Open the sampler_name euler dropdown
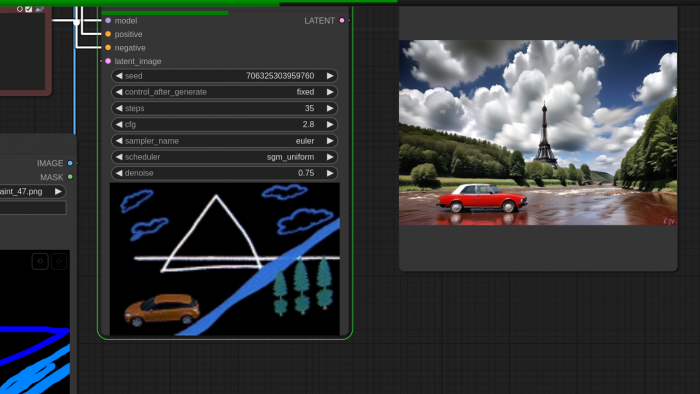The height and width of the screenshot is (394, 700). coord(224,141)
